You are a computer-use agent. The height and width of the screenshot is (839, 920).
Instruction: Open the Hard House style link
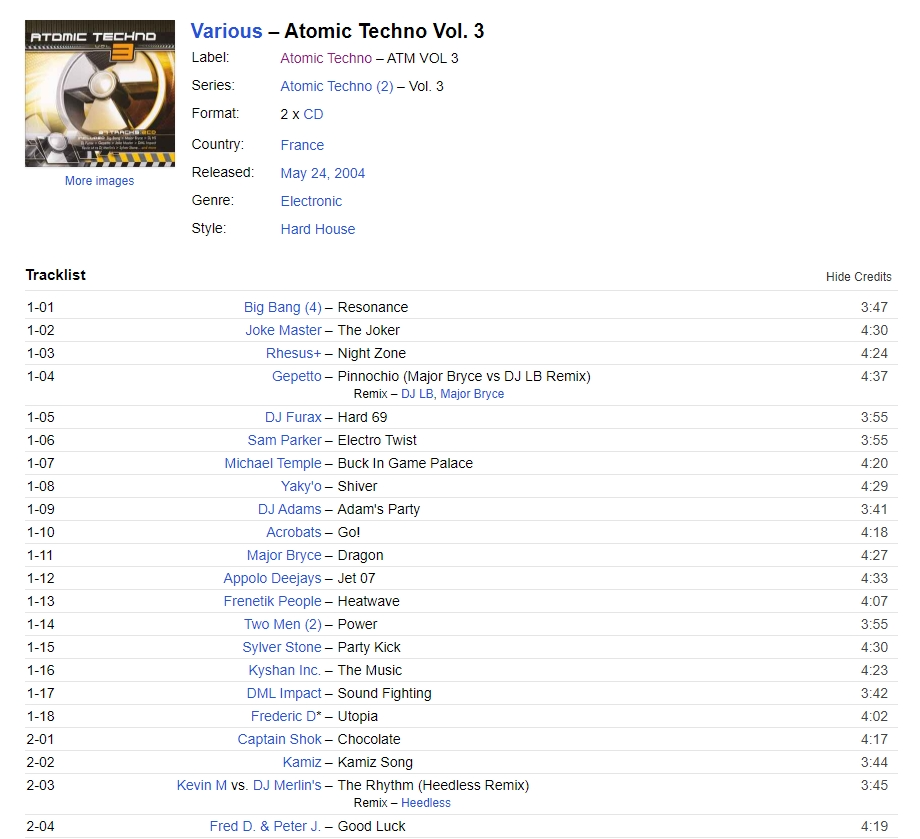(317, 229)
